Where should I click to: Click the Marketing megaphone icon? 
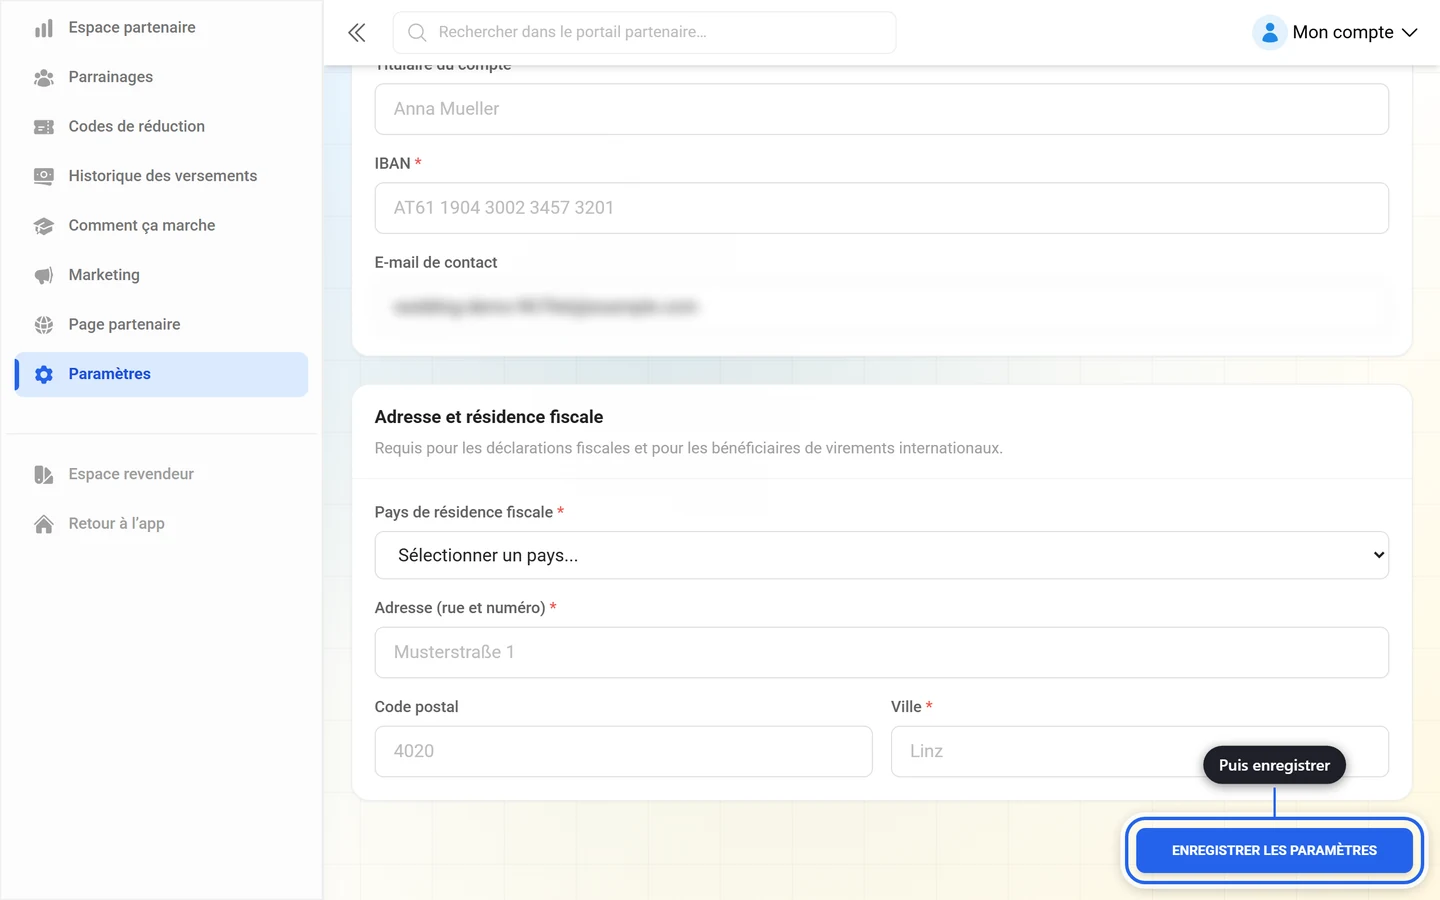[44, 275]
